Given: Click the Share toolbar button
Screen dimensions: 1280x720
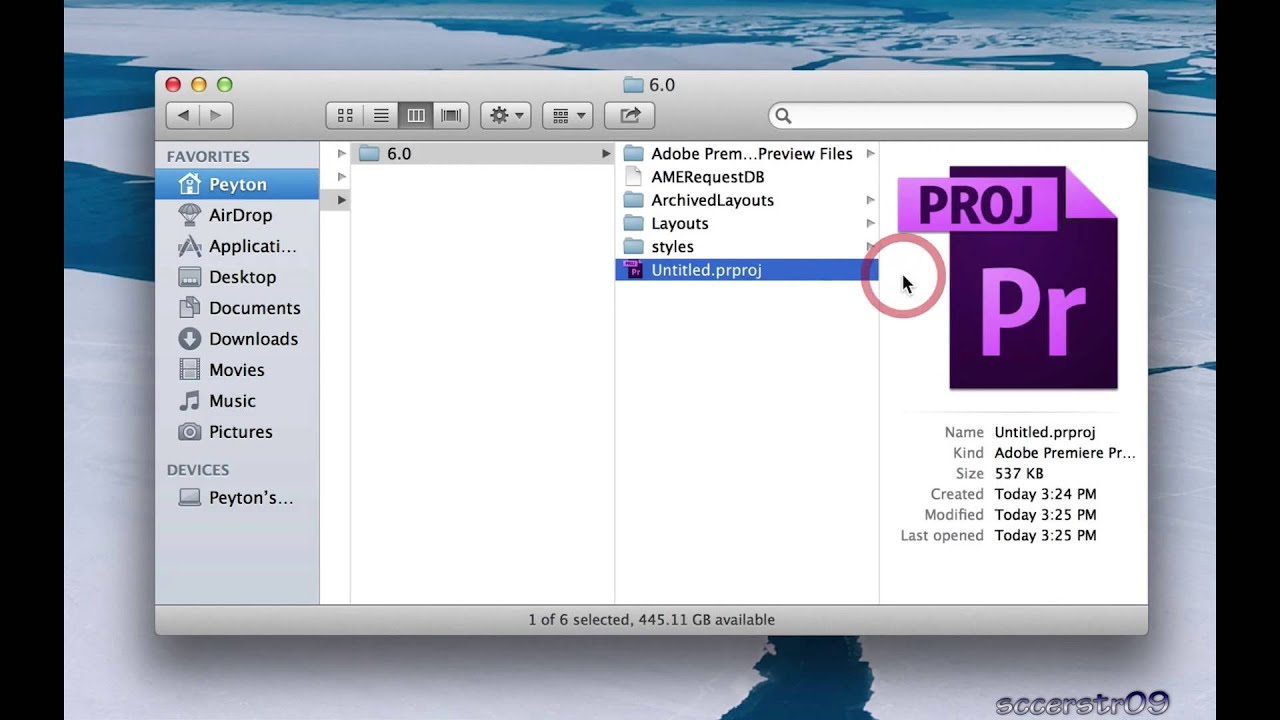Looking at the screenshot, I should (630, 116).
